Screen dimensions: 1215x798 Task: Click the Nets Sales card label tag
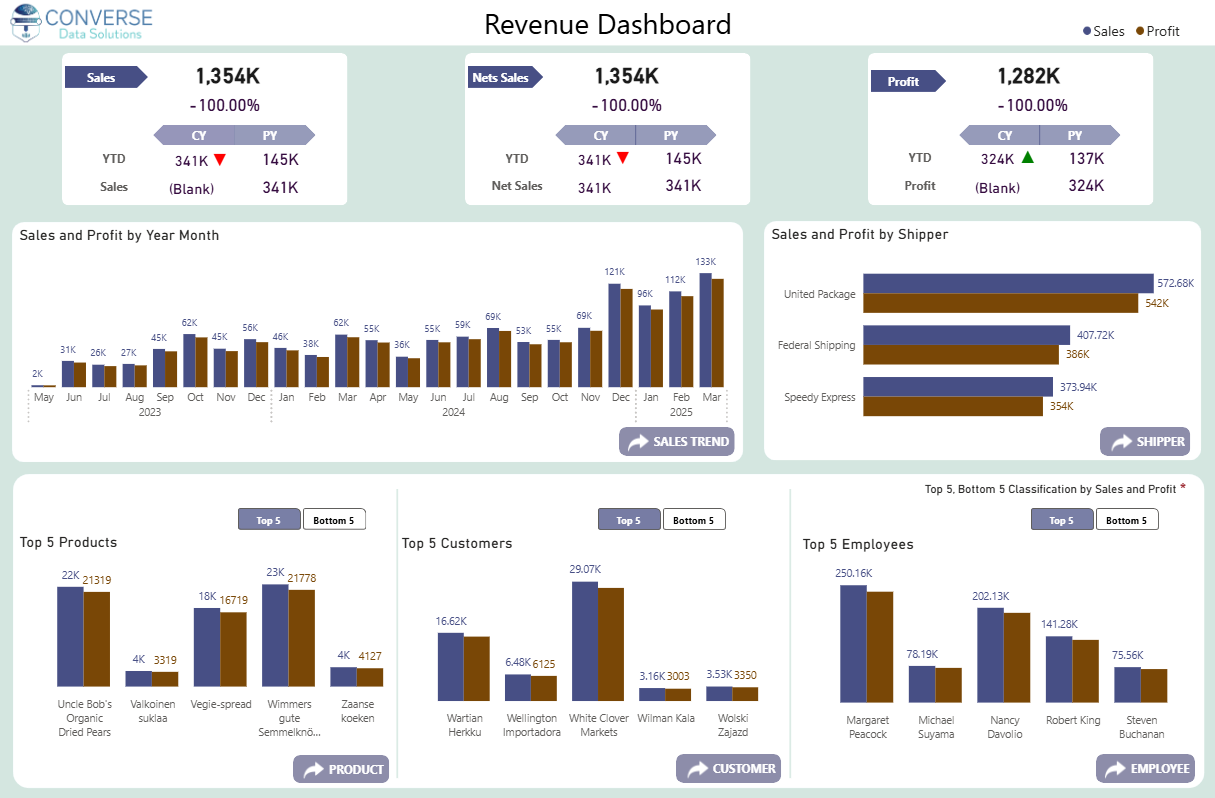[504, 77]
